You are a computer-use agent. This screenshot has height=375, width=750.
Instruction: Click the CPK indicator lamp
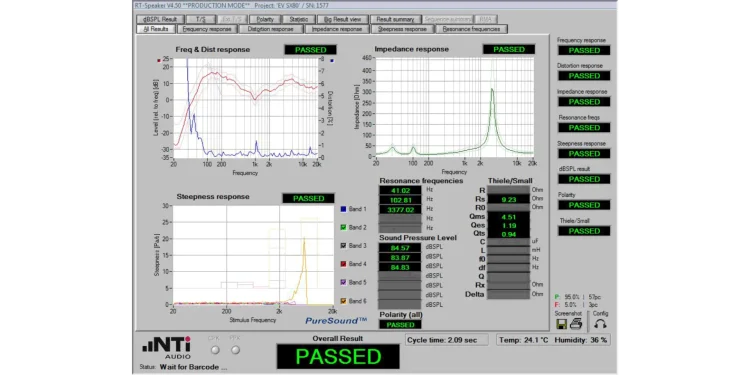[215, 350]
